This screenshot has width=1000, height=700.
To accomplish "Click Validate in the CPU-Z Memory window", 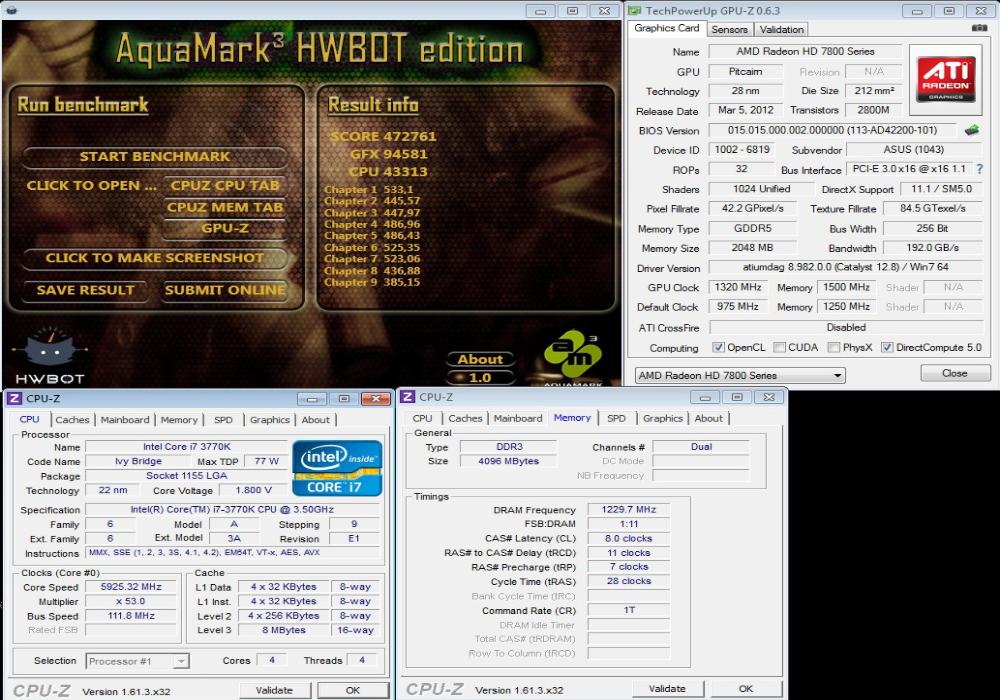I will (x=667, y=689).
